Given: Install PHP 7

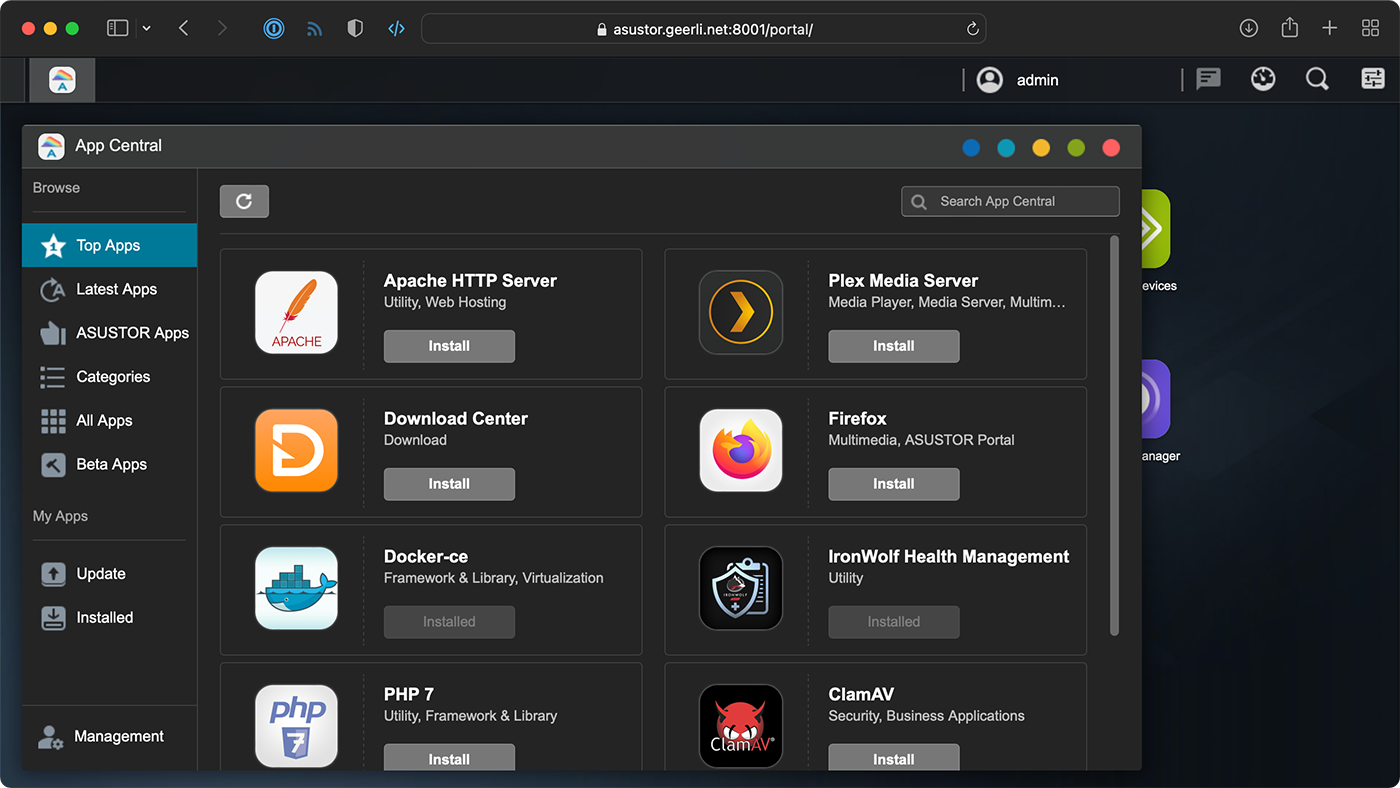Looking at the screenshot, I should pos(449,757).
